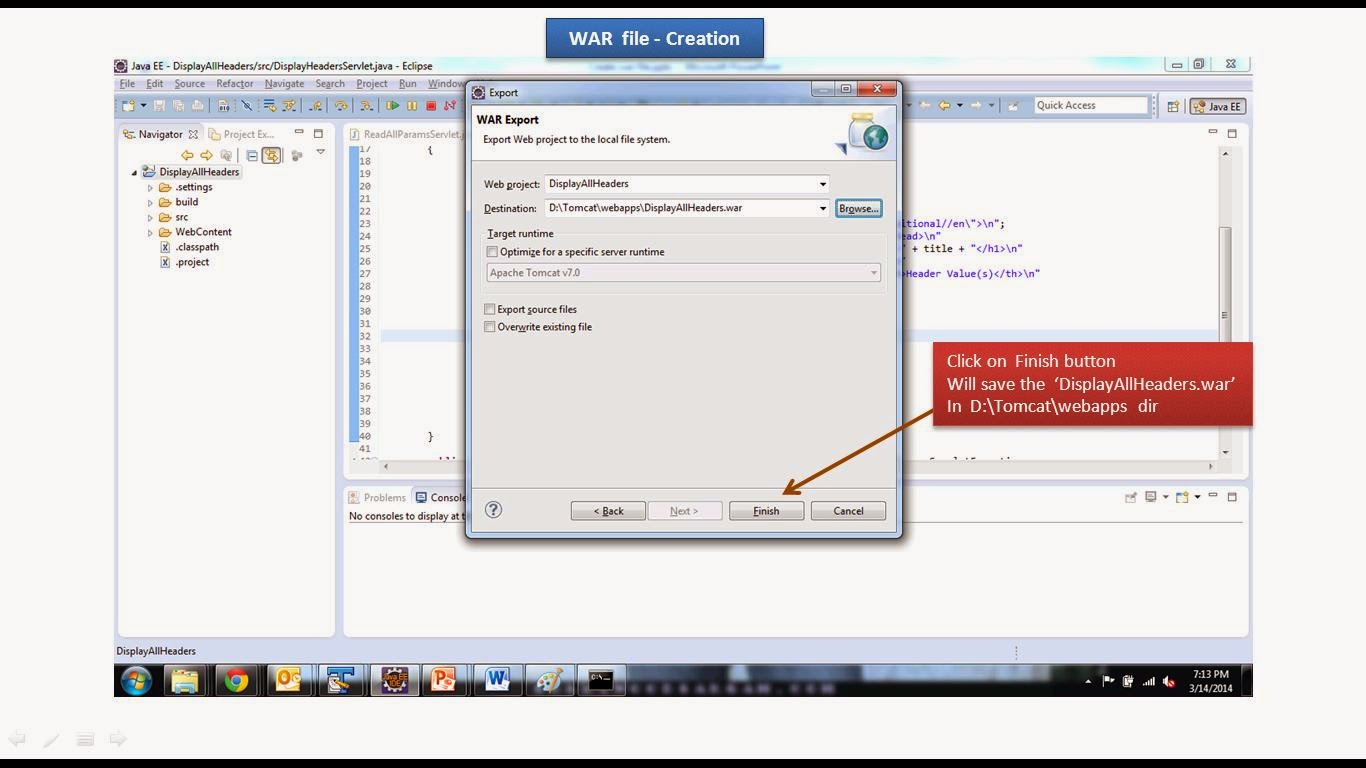The width and height of the screenshot is (1366, 768).
Task: Switch to the Project Explorer tab
Action: coord(250,133)
